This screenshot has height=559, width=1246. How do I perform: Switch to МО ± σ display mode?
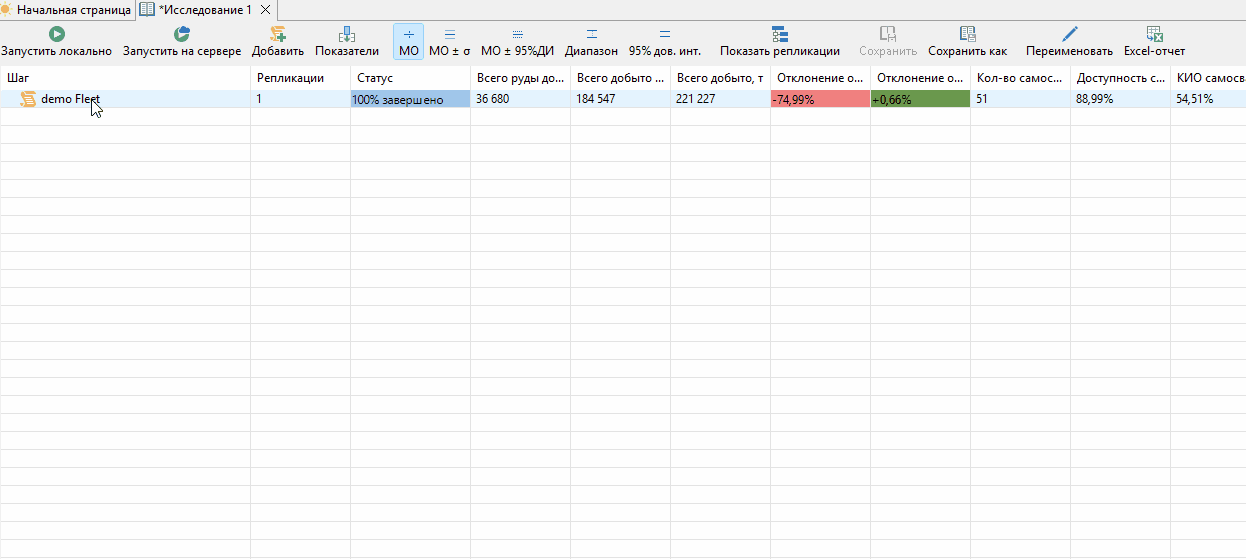click(449, 42)
